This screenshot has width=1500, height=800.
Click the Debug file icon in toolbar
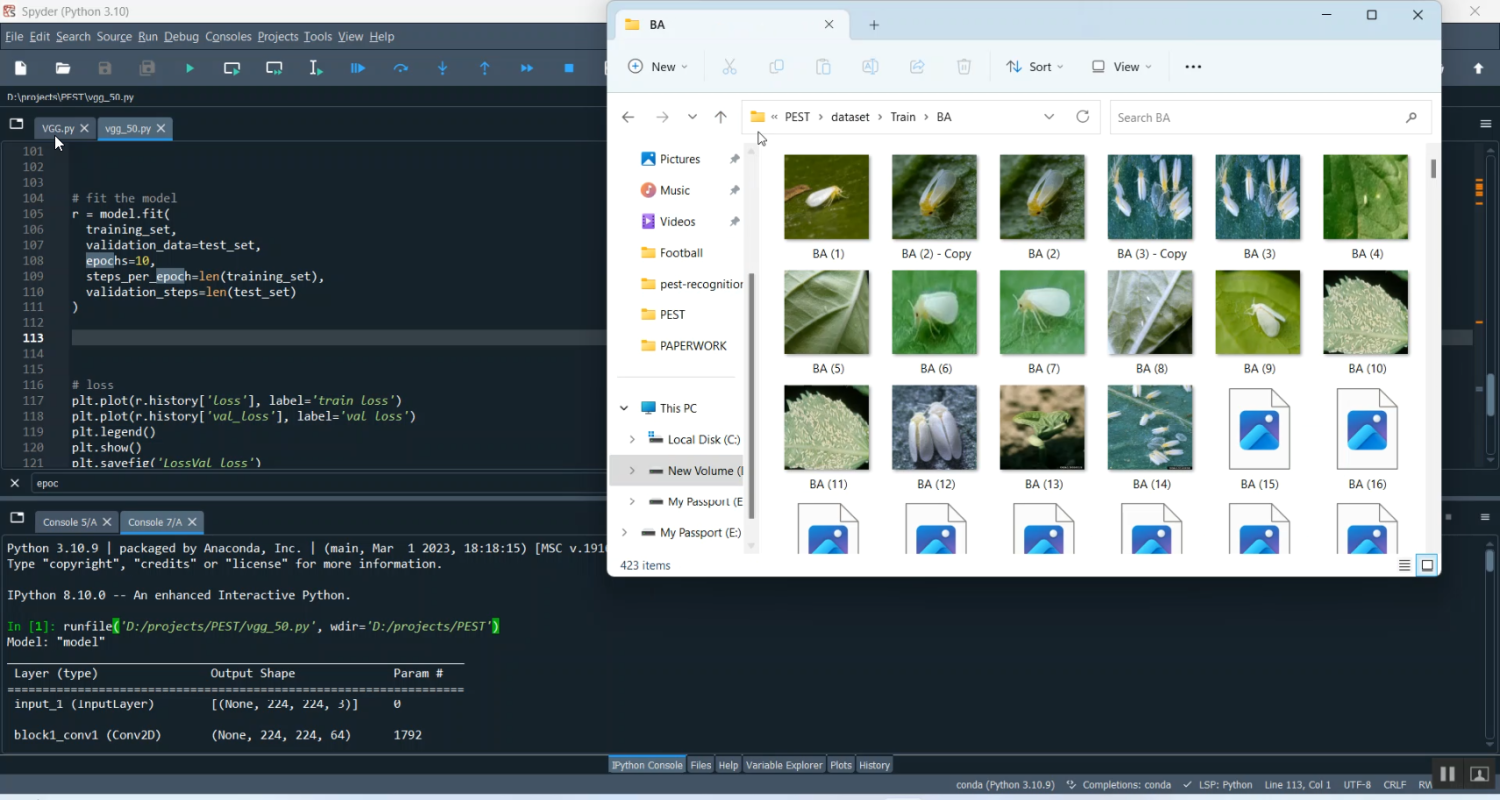click(x=358, y=68)
